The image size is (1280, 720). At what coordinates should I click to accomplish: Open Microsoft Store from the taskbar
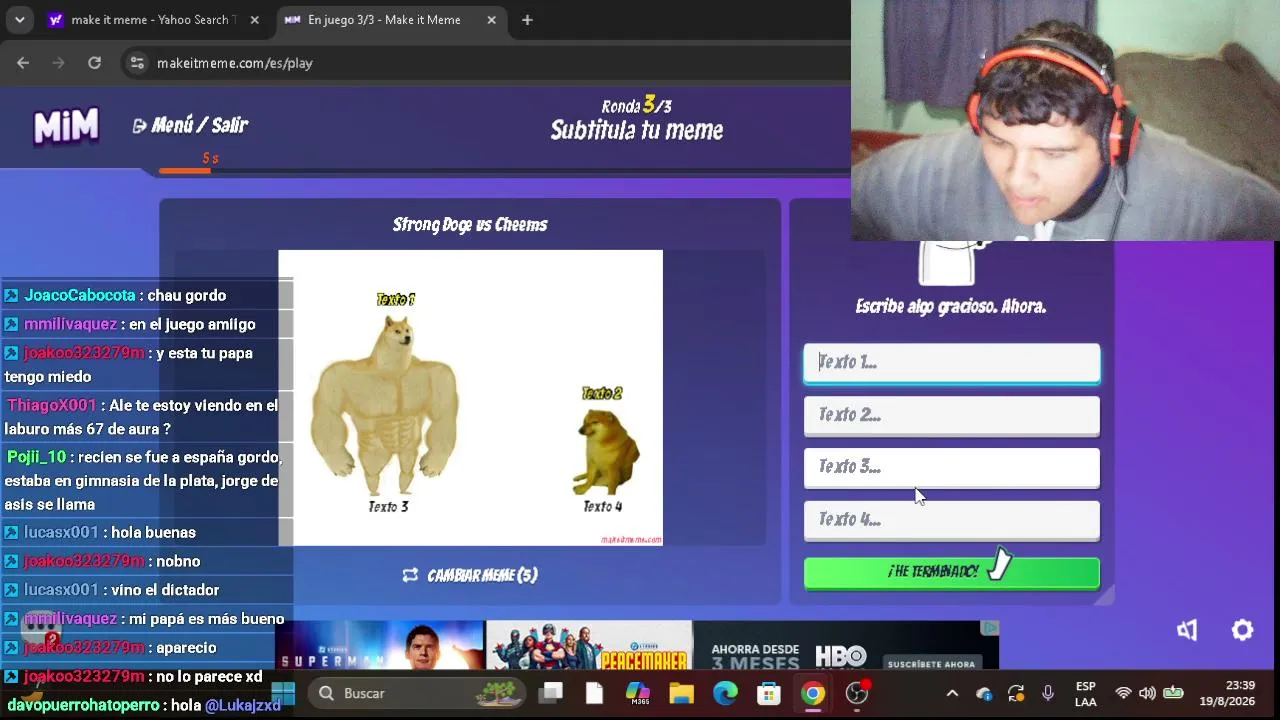click(769, 693)
